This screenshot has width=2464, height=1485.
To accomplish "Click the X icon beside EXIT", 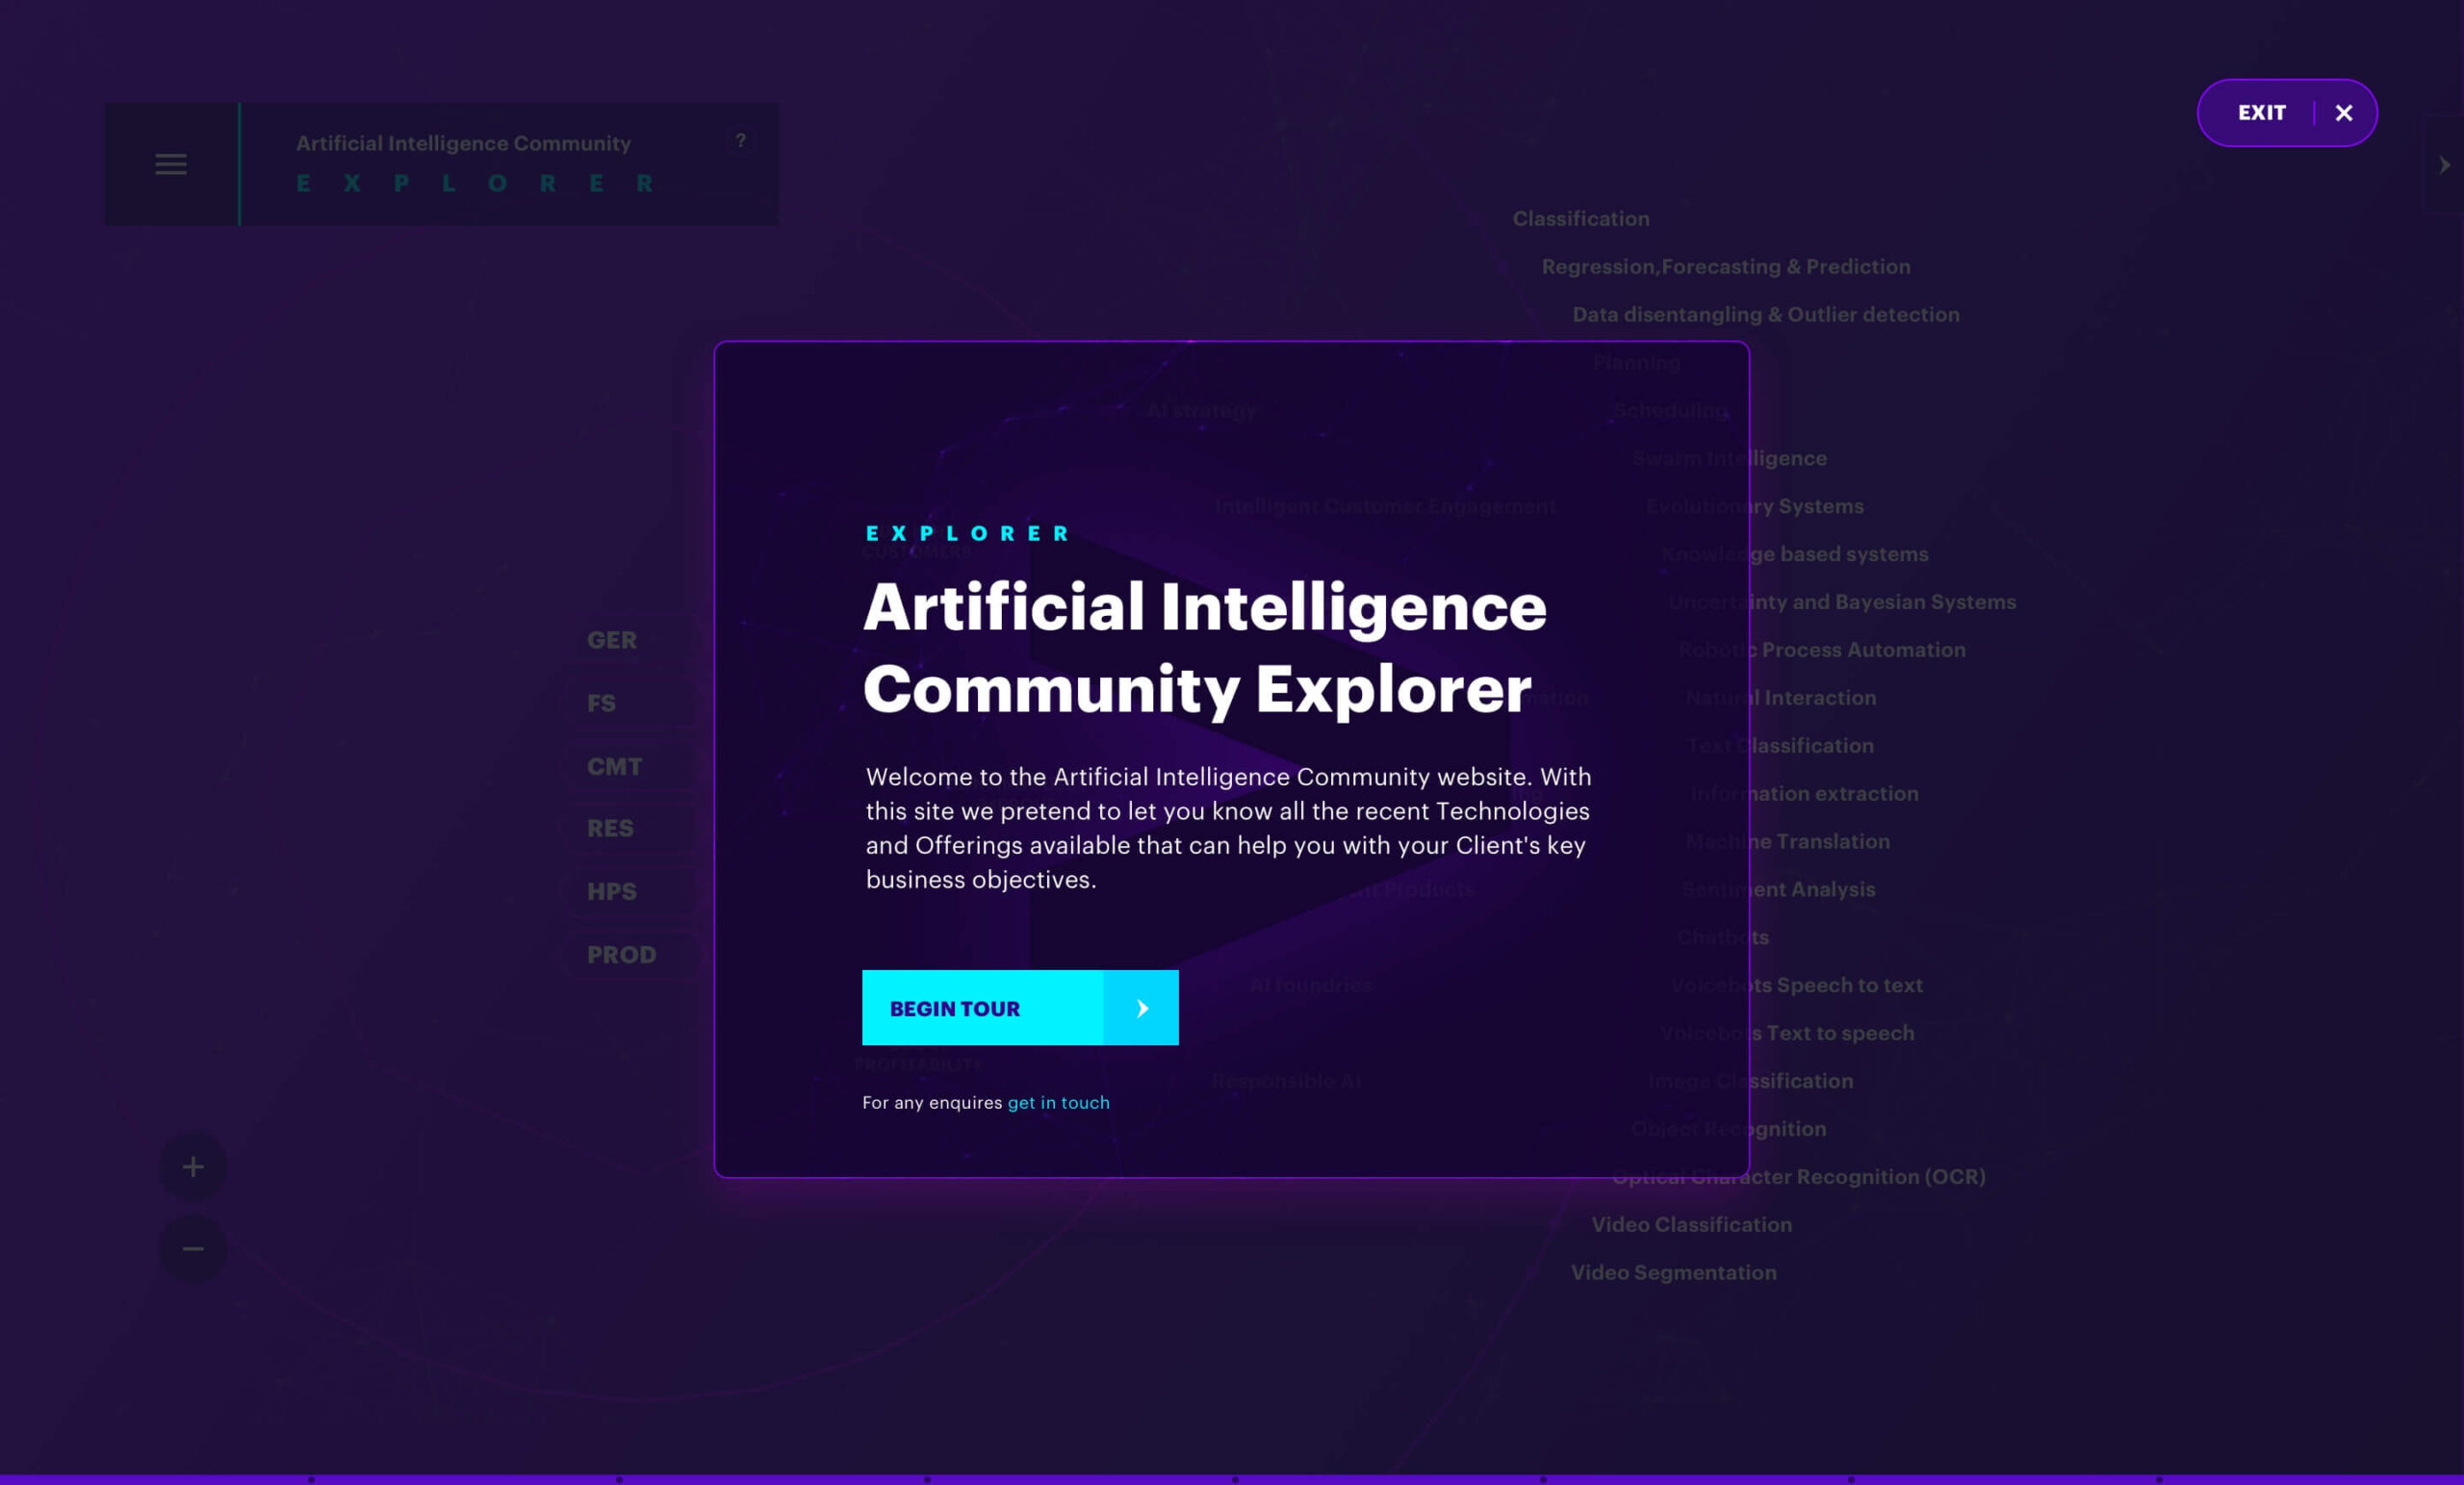I will [2343, 113].
